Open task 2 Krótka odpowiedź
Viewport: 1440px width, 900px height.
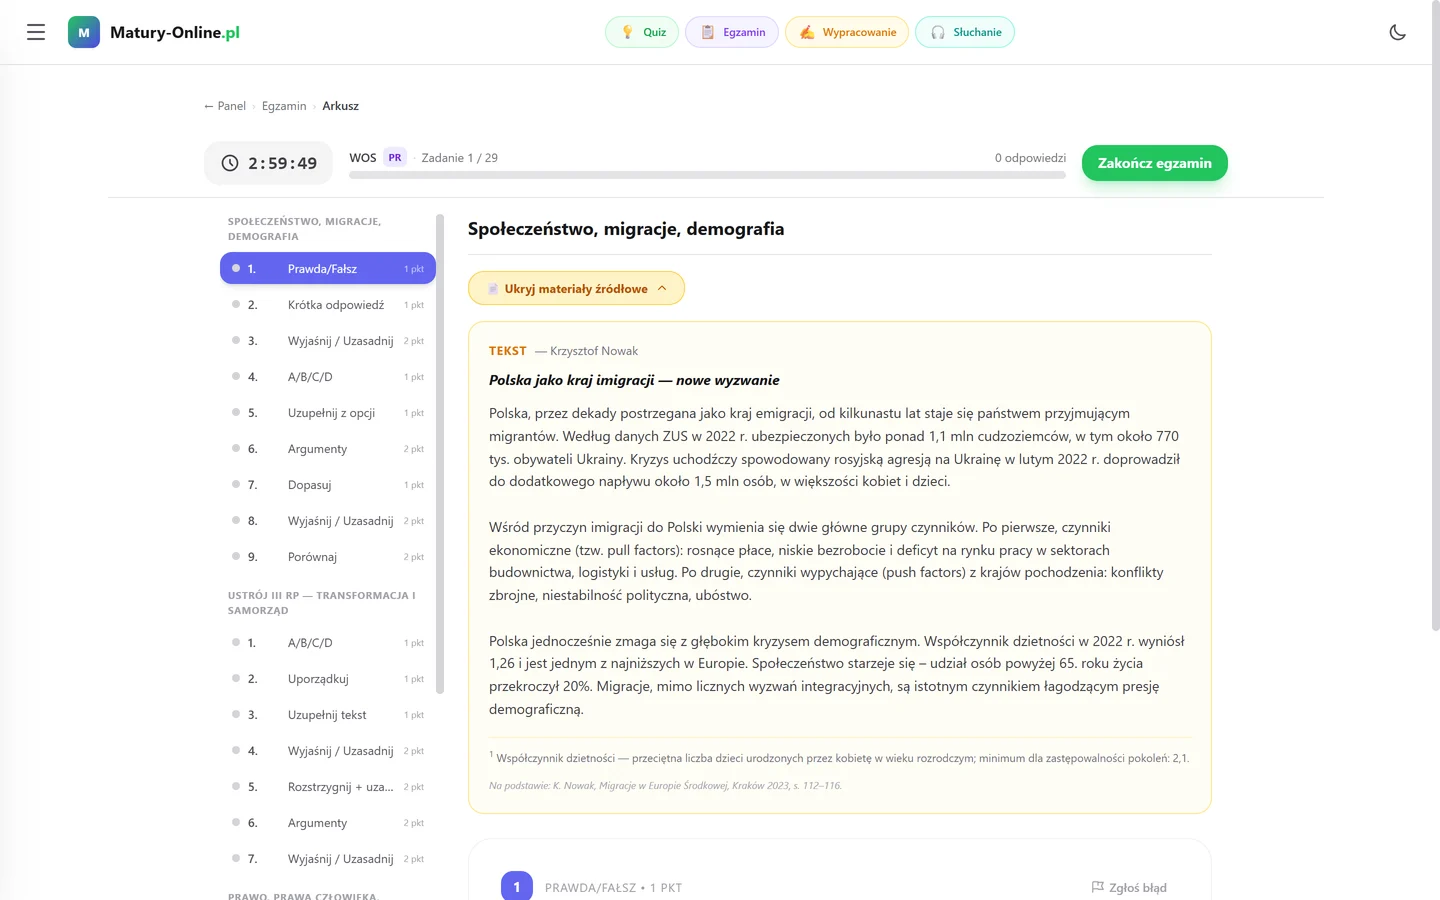click(x=328, y=304)
